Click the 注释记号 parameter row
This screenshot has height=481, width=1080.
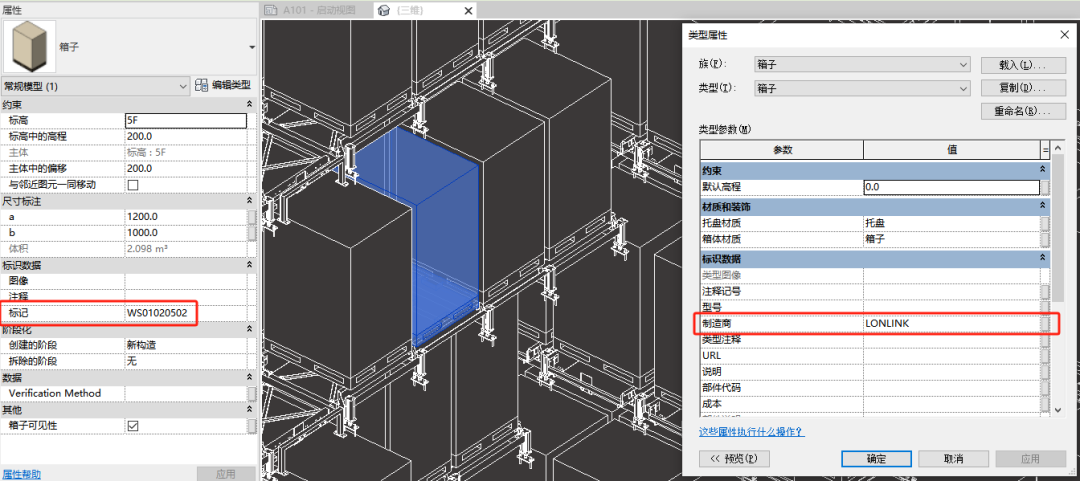[x=875, y=291]
